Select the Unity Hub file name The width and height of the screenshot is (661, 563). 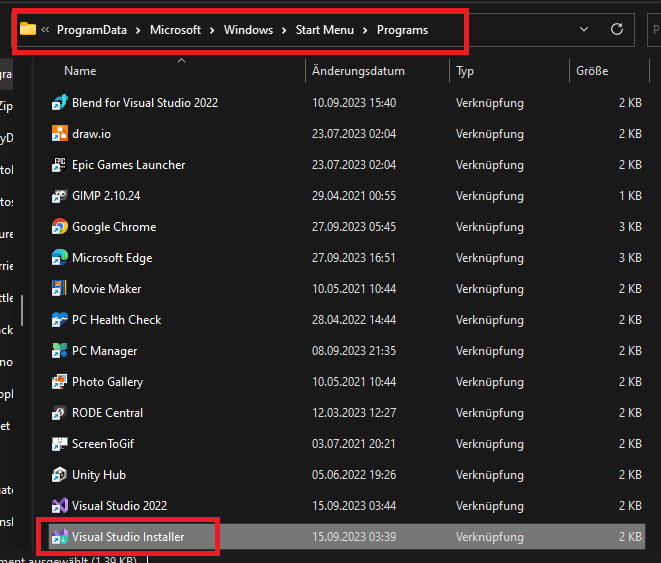click(99, 475)
